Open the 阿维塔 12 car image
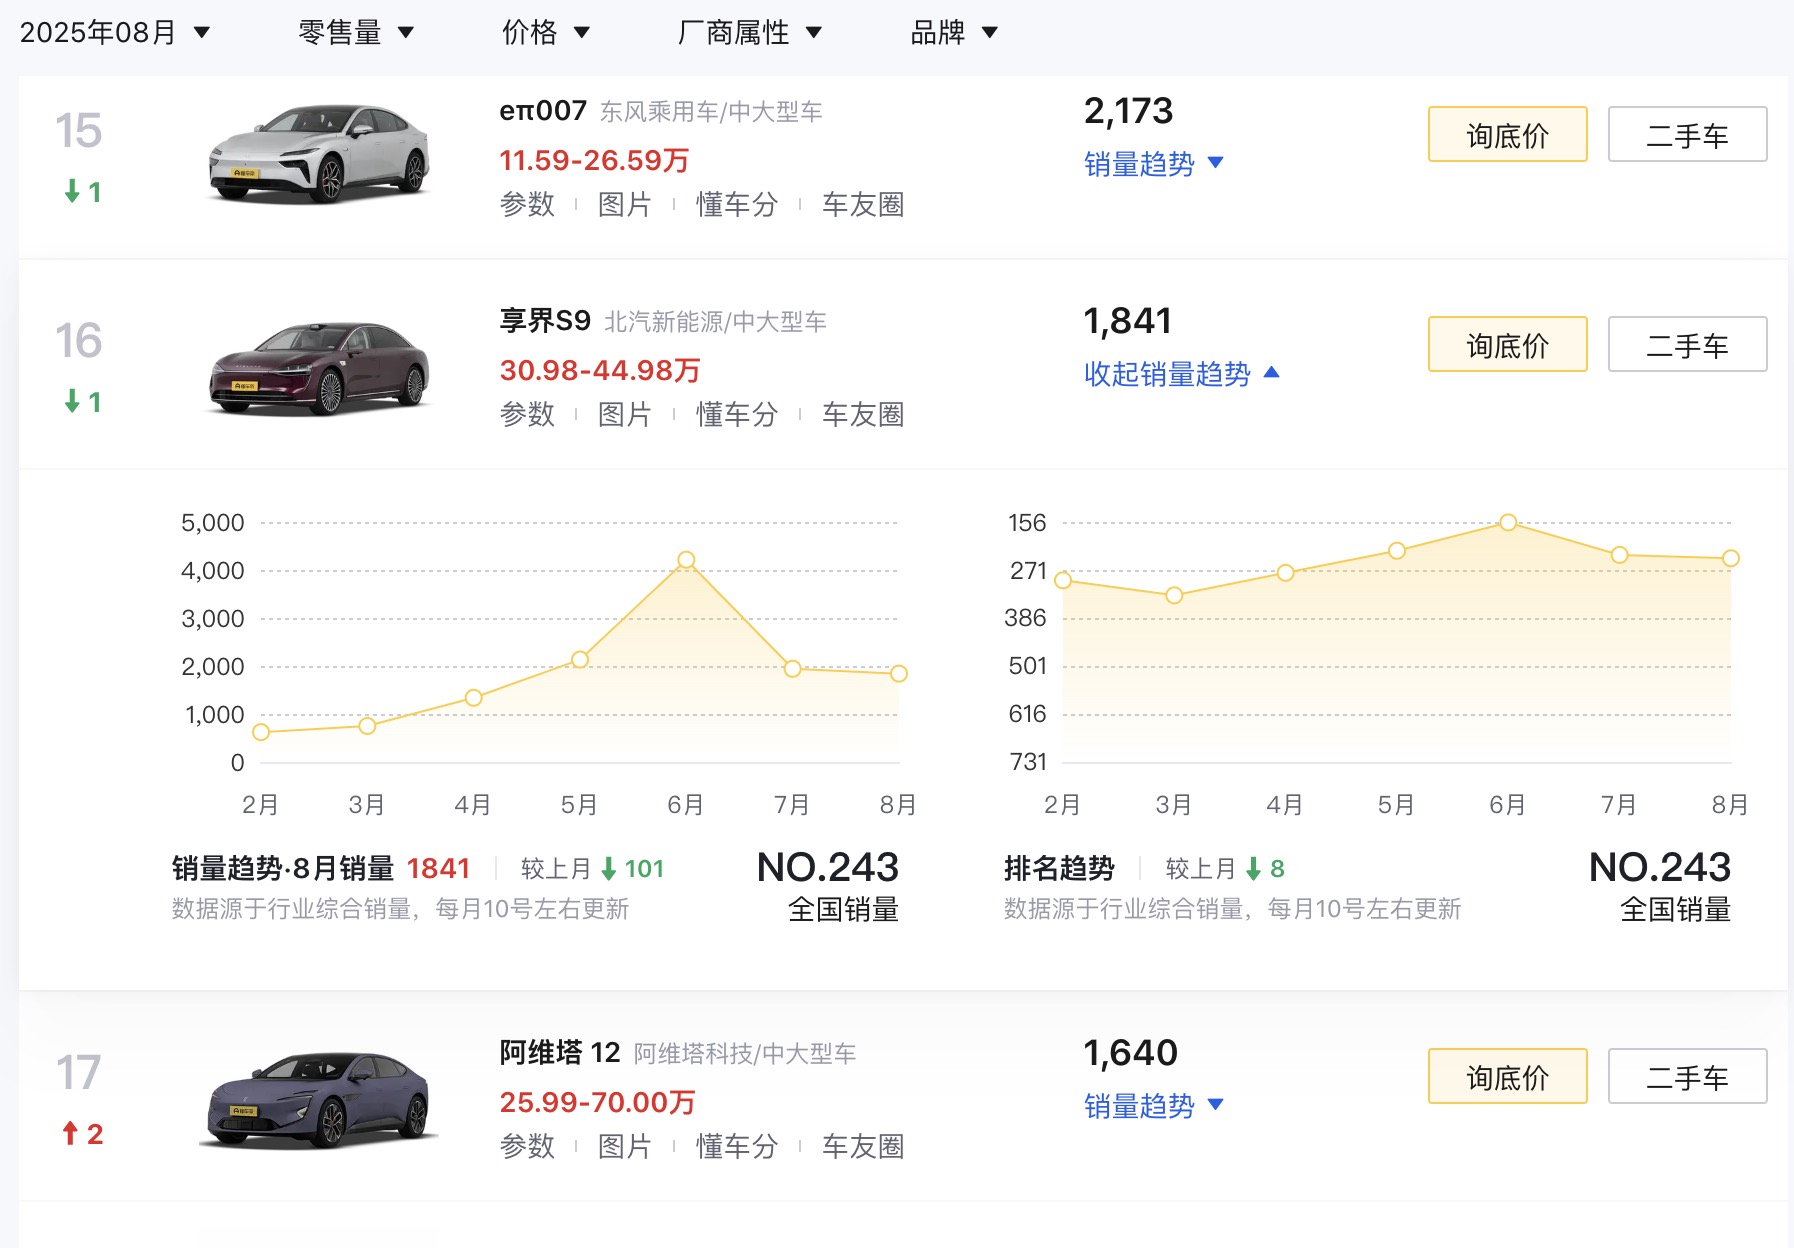Screen dimensions: 1794x1248 [319, 1099]
